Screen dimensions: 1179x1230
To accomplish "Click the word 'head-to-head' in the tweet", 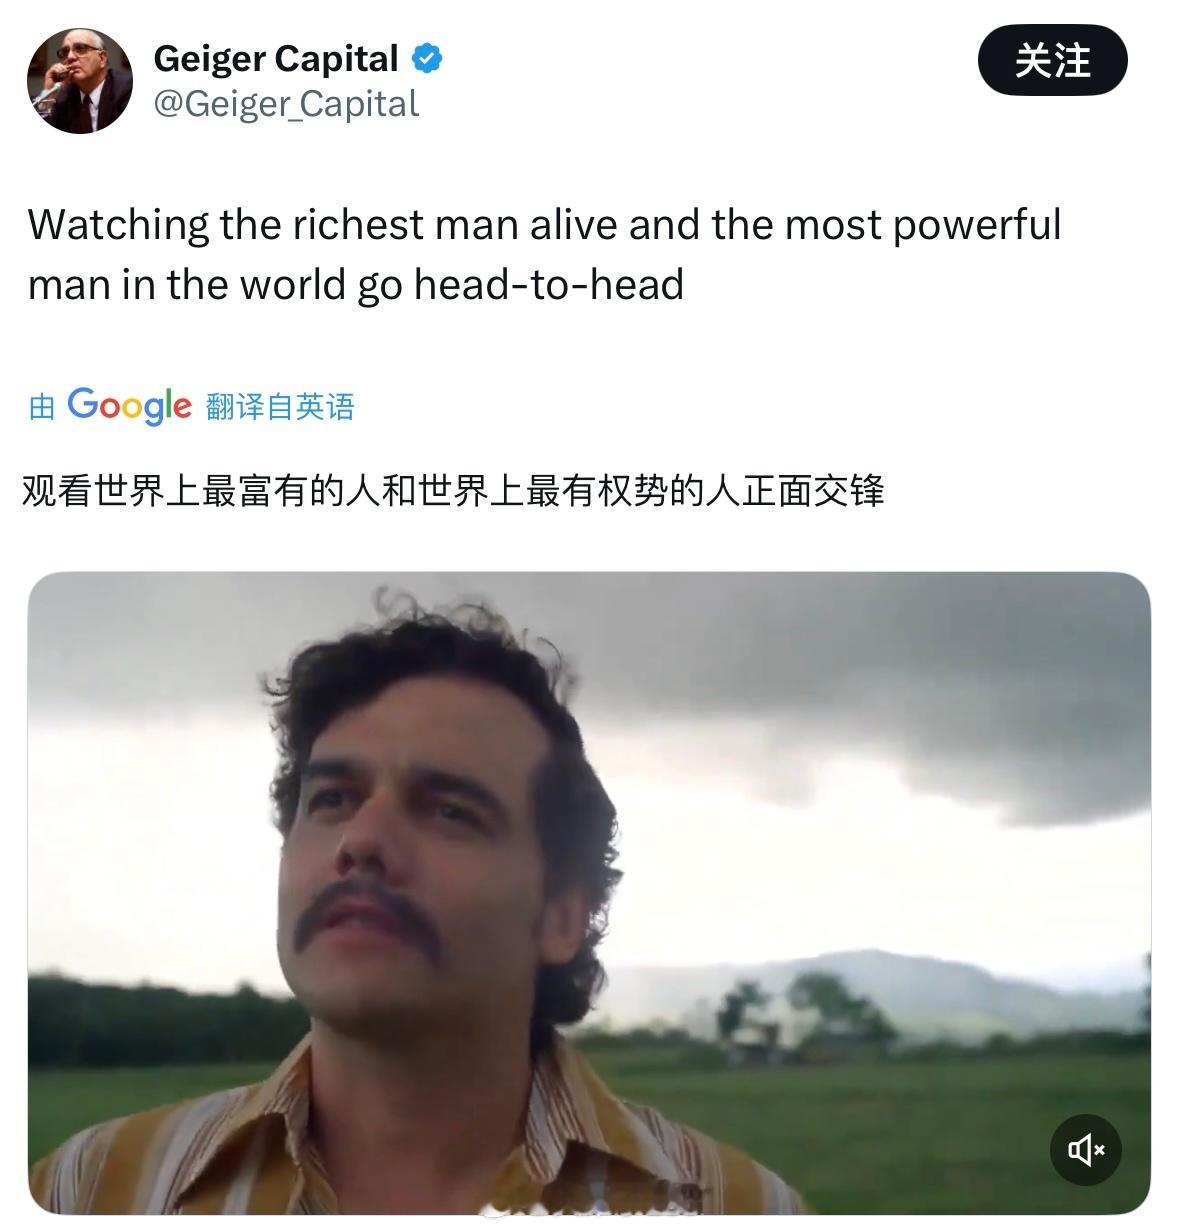I will pyautogui.click(x=549, y=284).
